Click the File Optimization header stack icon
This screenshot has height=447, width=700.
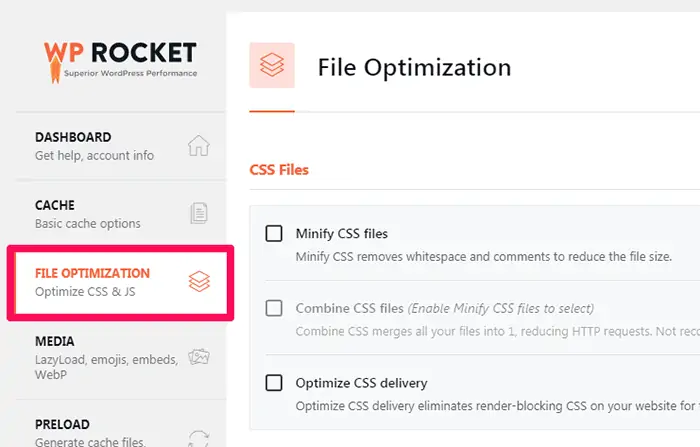pos(272,66)
